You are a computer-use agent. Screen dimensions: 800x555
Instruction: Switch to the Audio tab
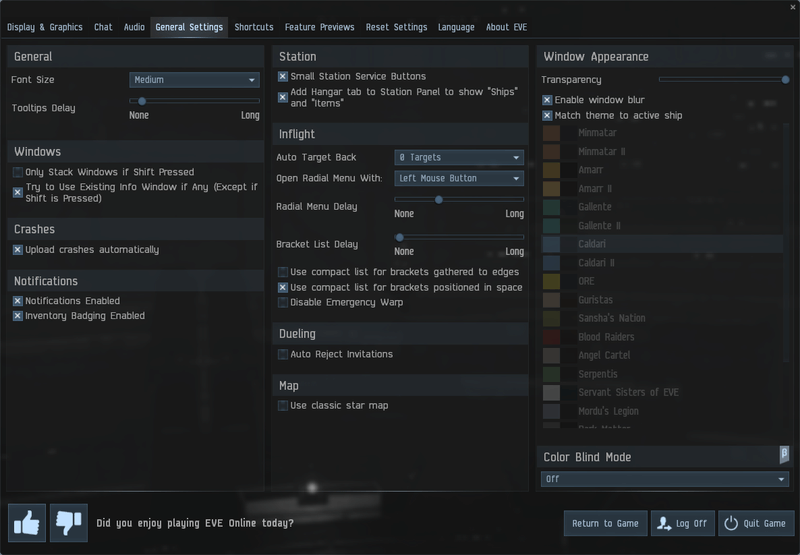(134, 27)
